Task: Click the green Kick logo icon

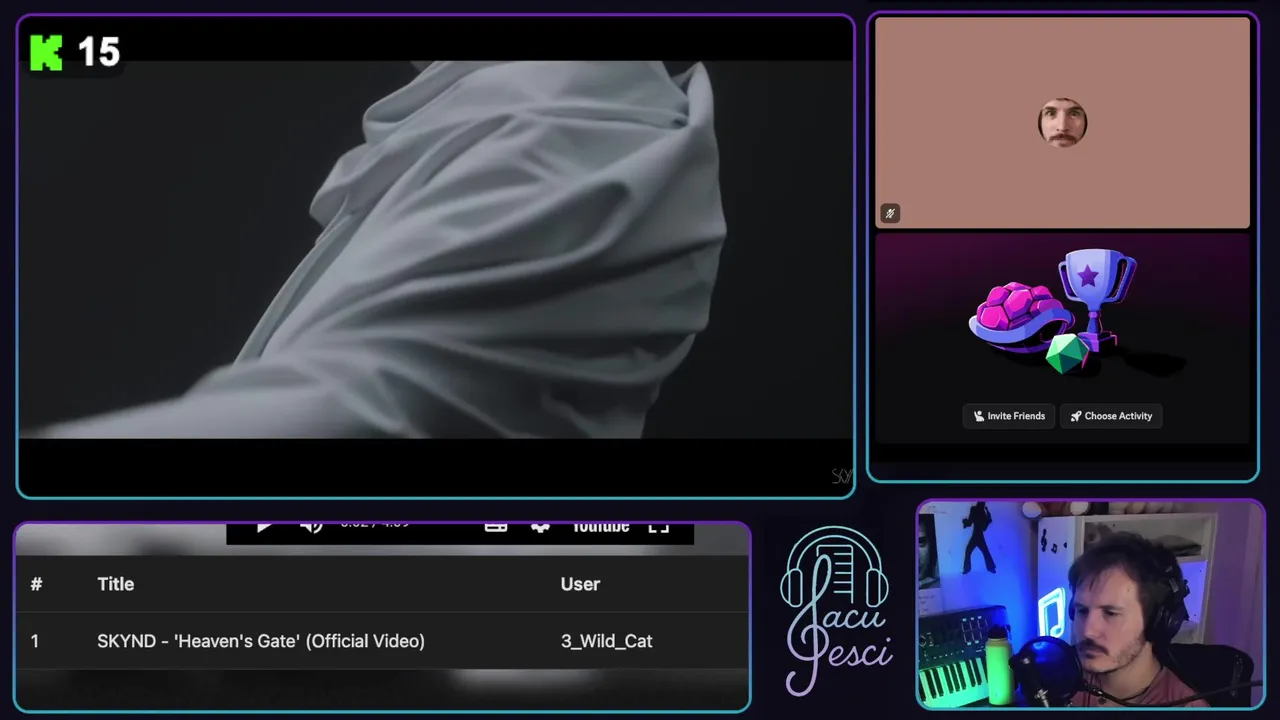Action: (x=46, y=53)
